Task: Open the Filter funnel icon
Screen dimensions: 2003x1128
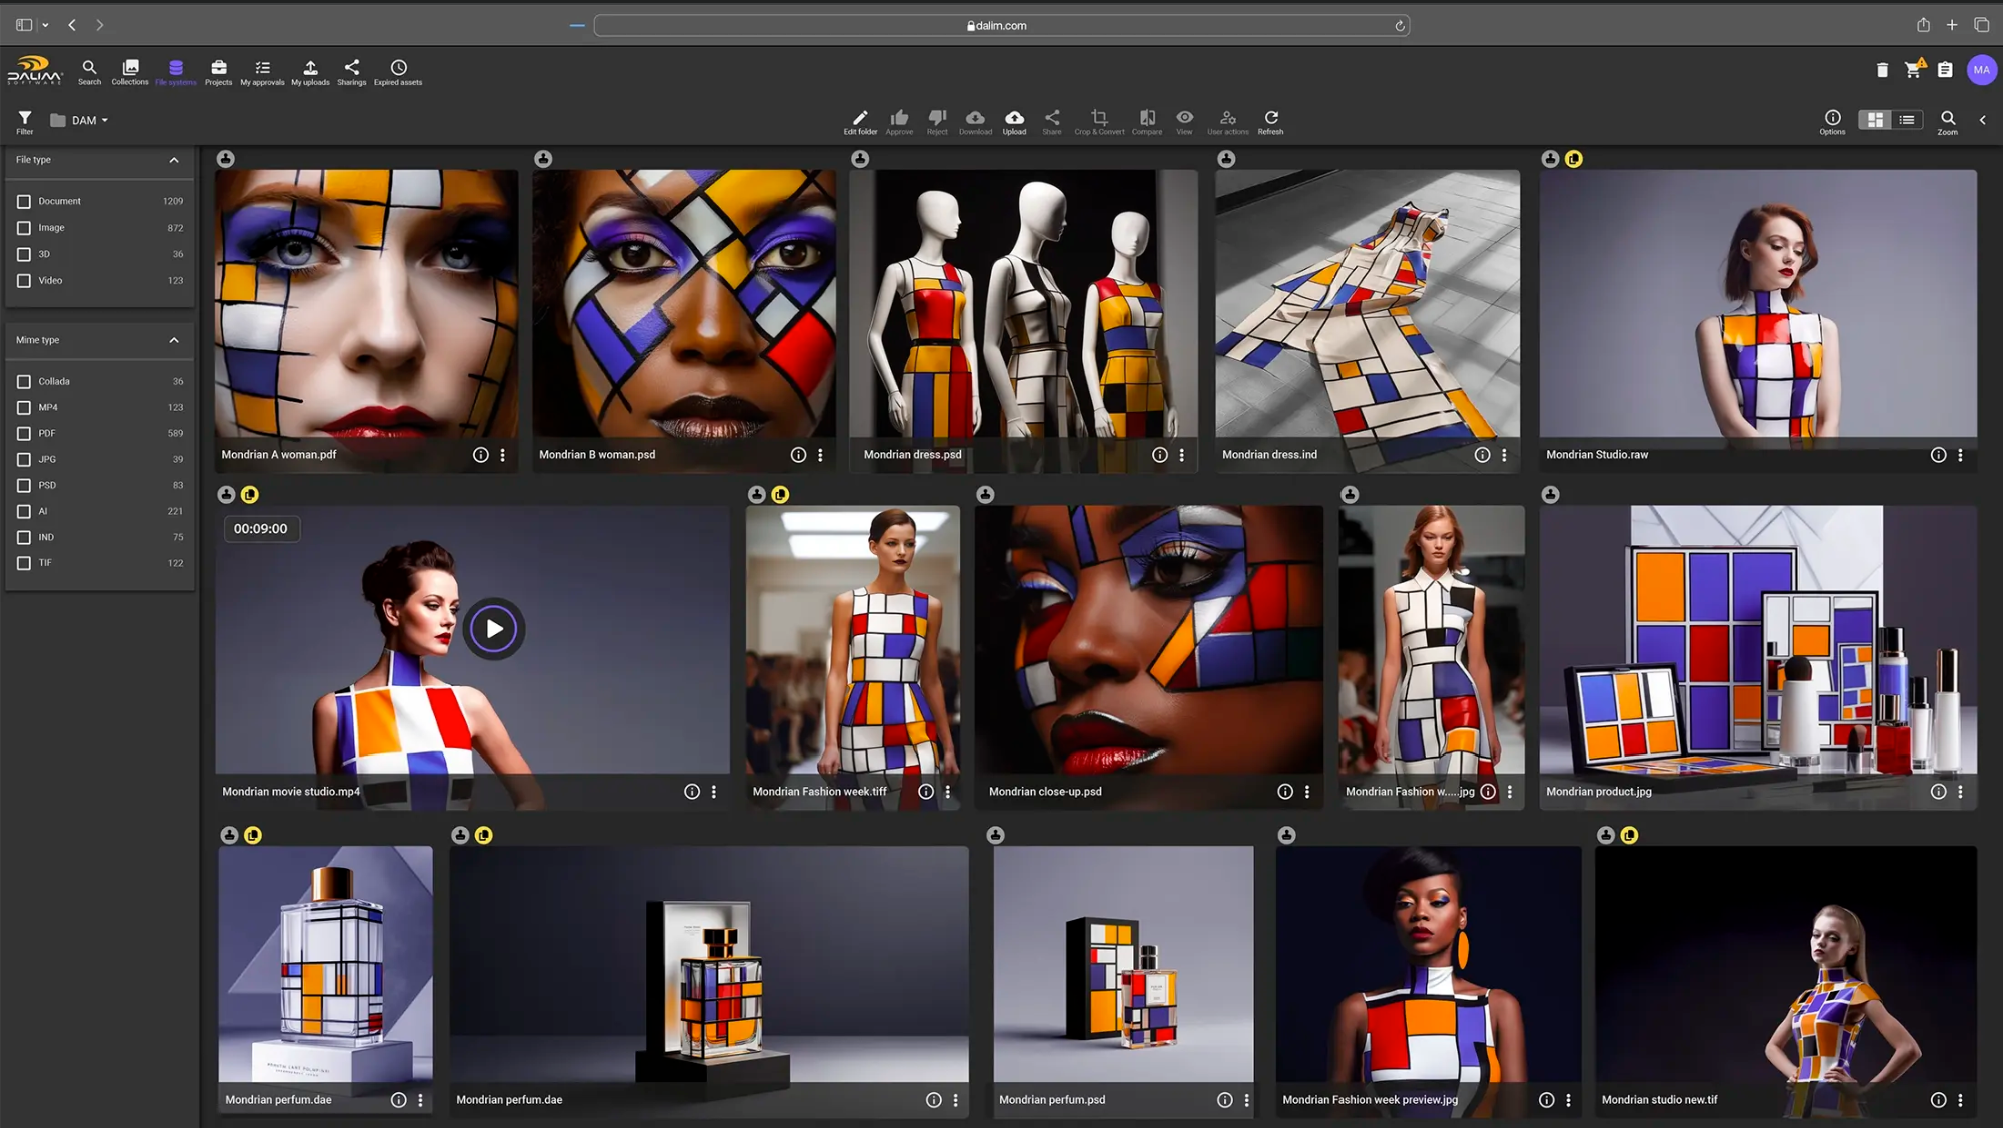Action: pyautogui.click(x=25, y=121)
